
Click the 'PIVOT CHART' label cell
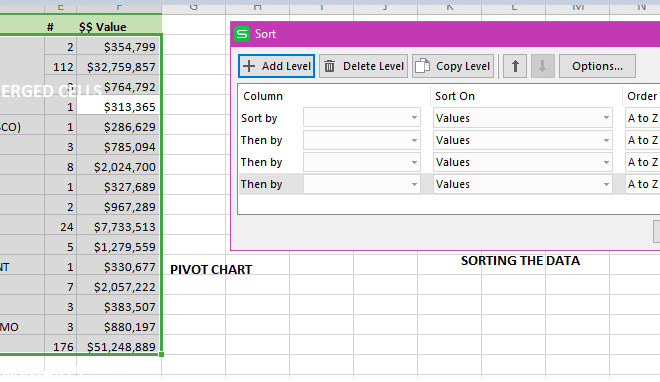(x=211, y=270)
